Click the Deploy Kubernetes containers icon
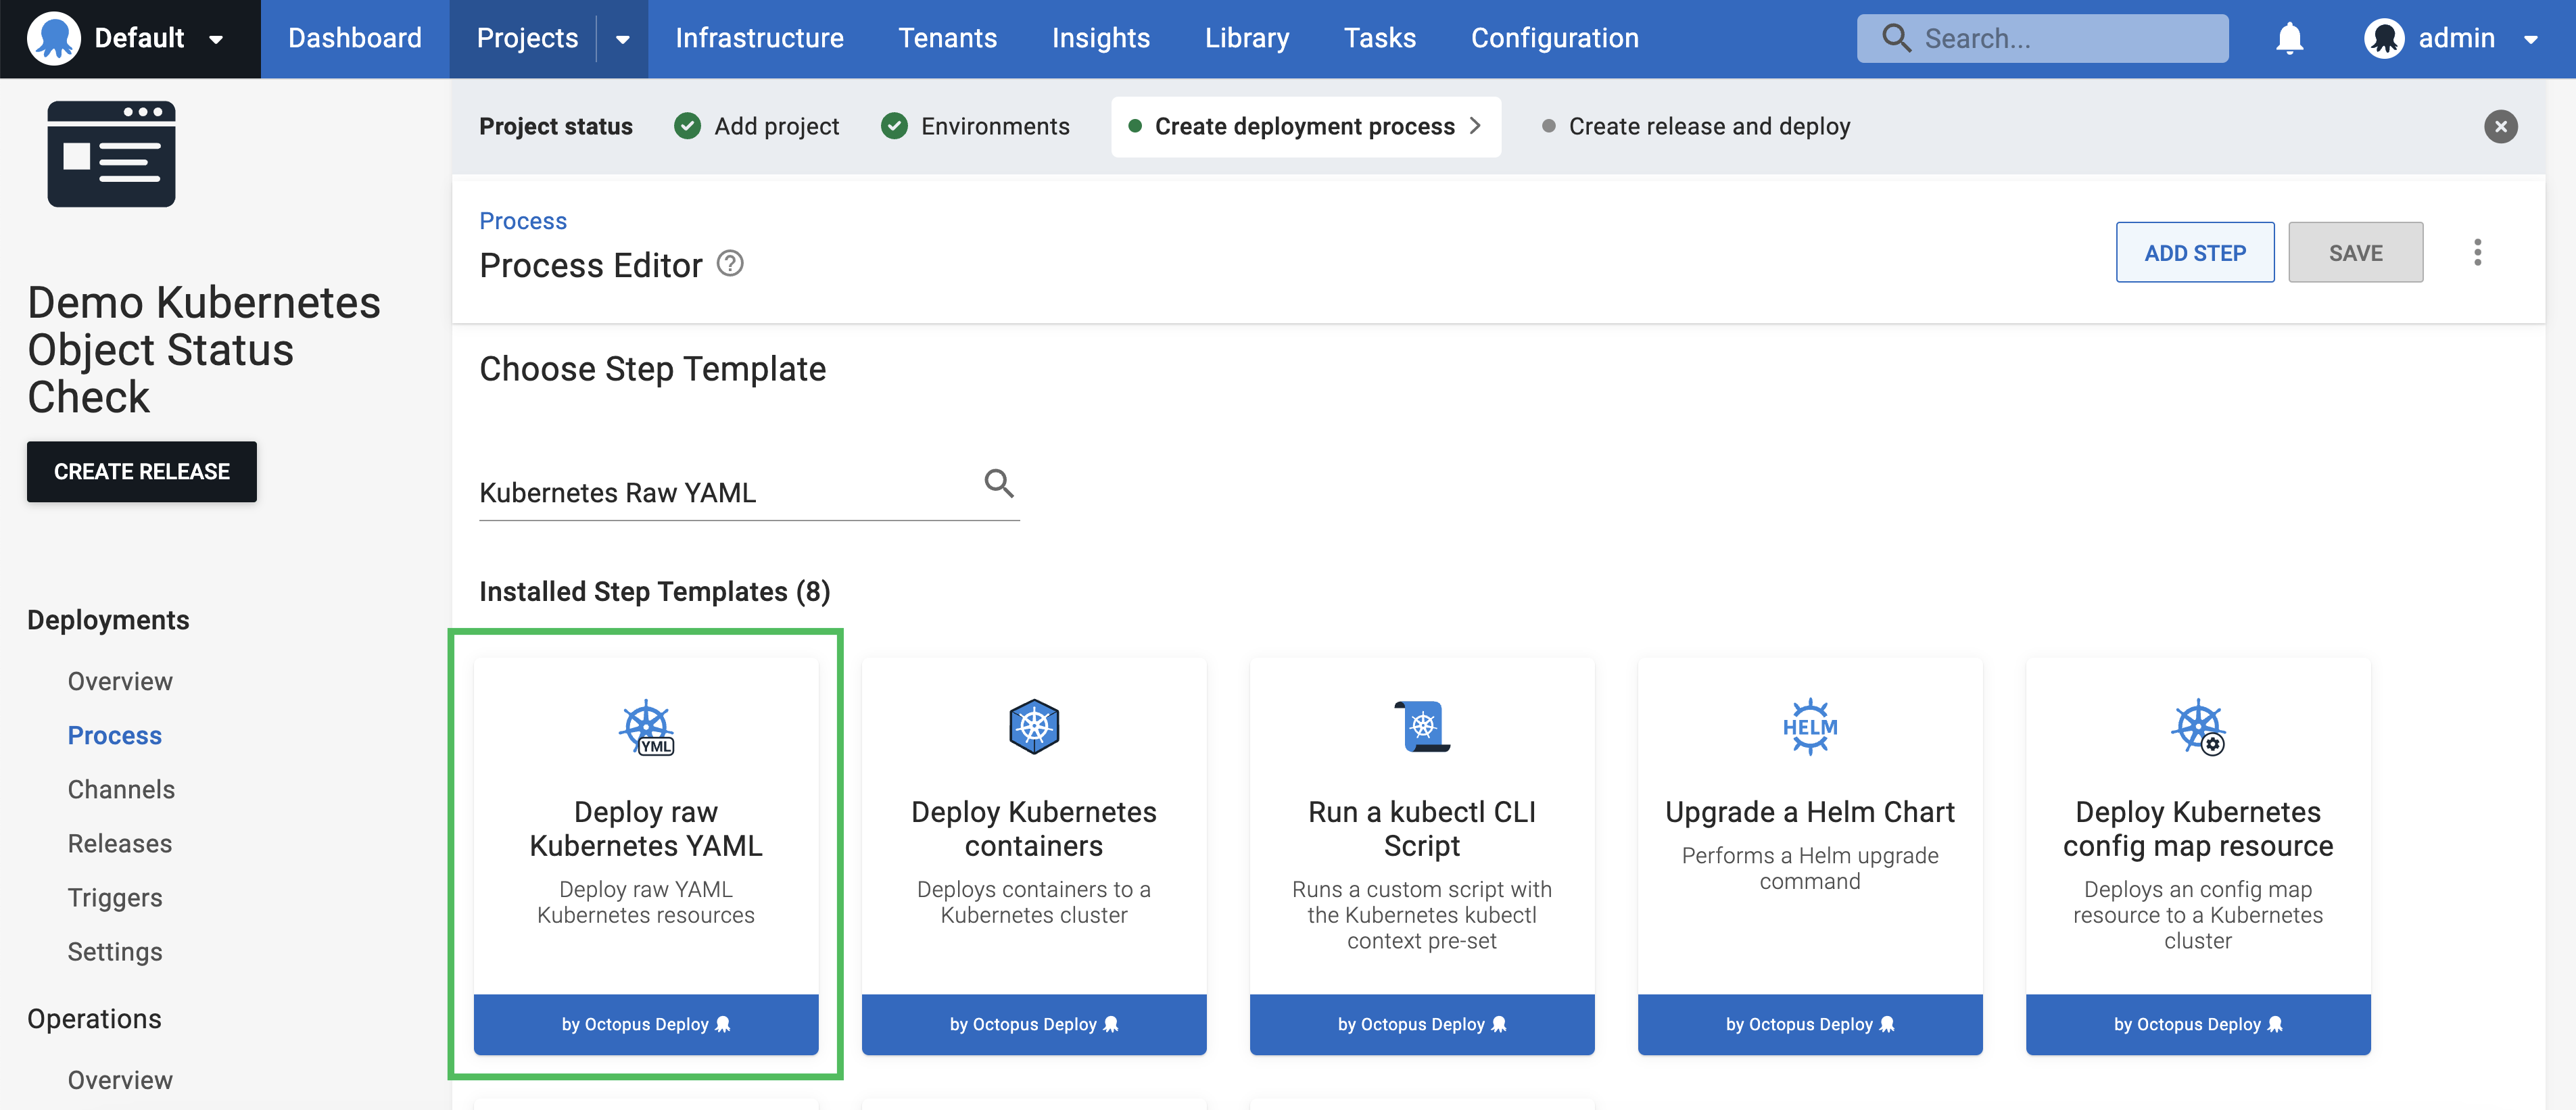Image resolution: width=2576 pixels, height=1110 pixels. coord(1034,726)
